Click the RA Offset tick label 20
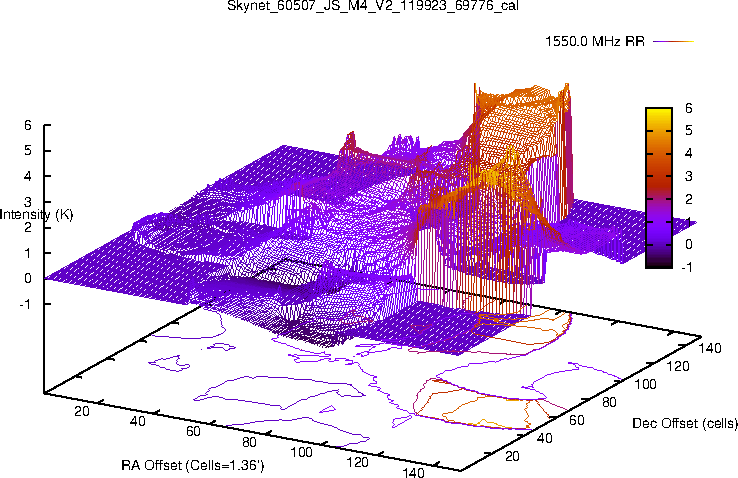Screen dimensions: 738x478 point(81,411)
